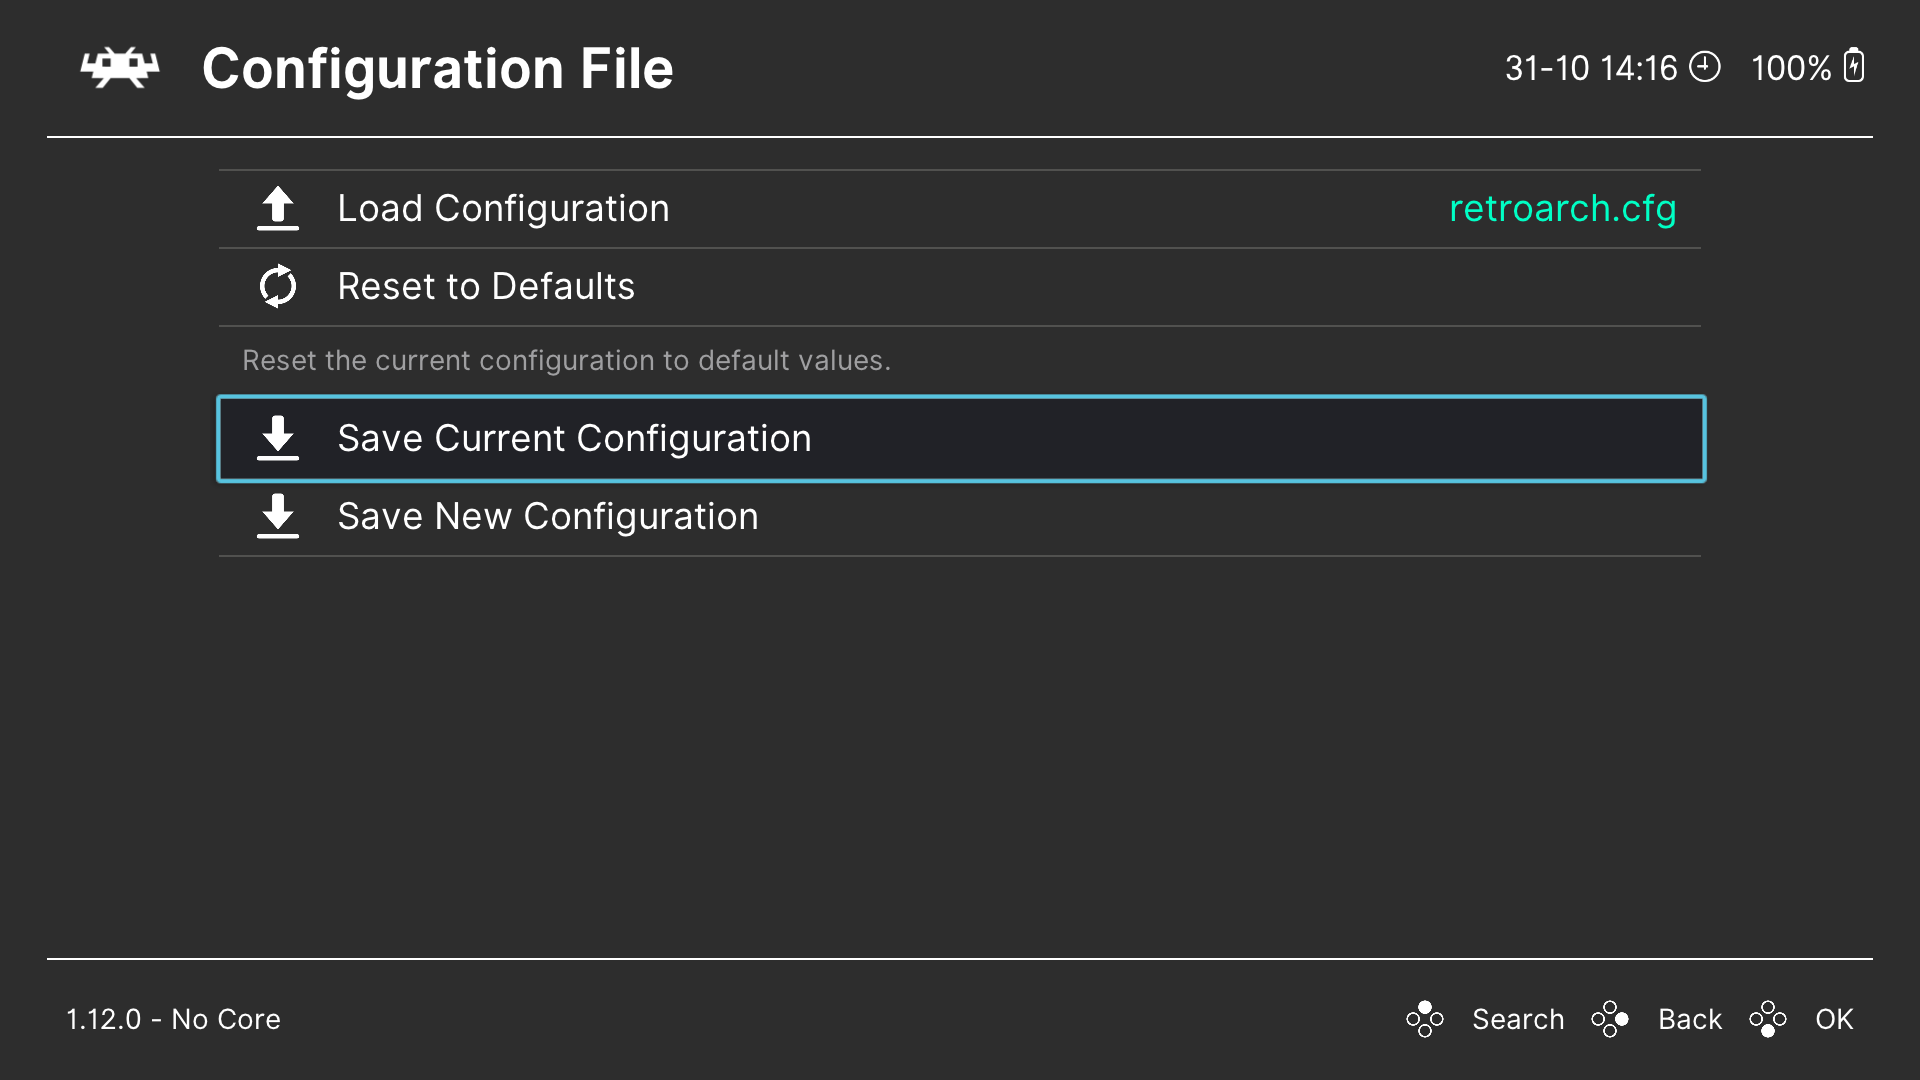This screenshot has height=1080, width=1920.
Task: Click the retroarch.cfg configuration link
Action: [1563, 208]
